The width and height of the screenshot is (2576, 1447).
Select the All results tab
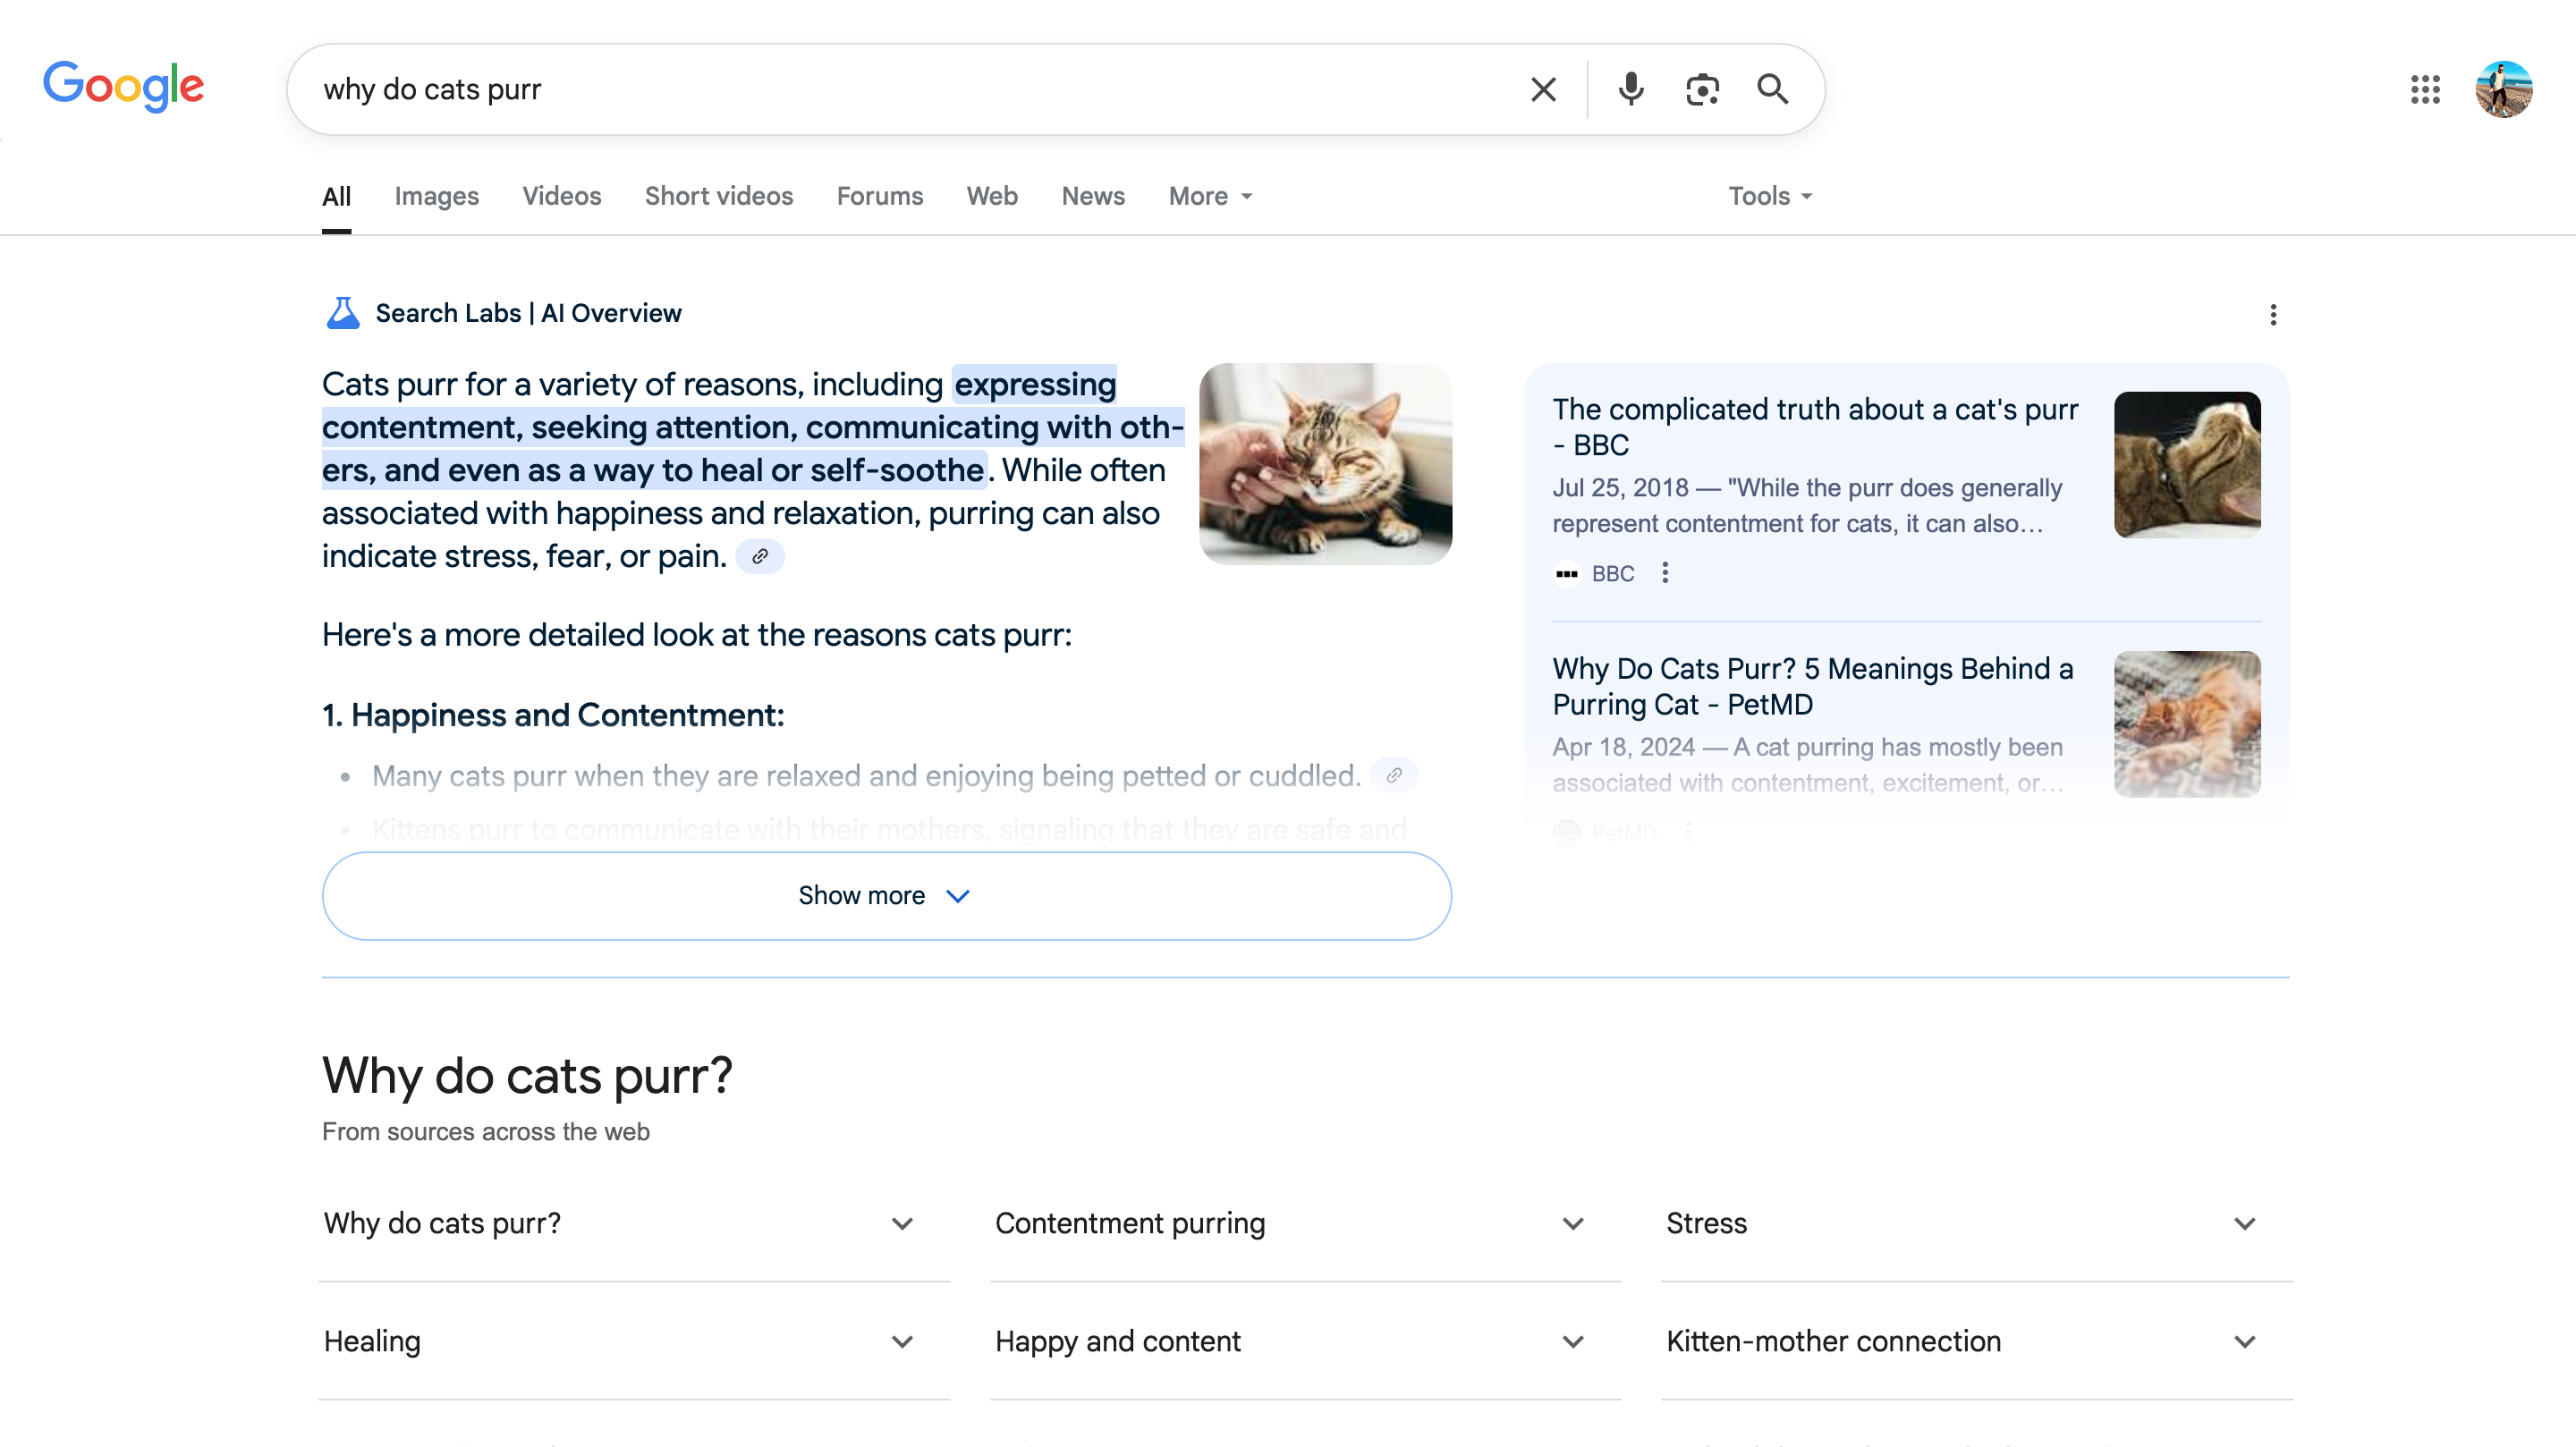pyautogui.click(x=336, y=196)
